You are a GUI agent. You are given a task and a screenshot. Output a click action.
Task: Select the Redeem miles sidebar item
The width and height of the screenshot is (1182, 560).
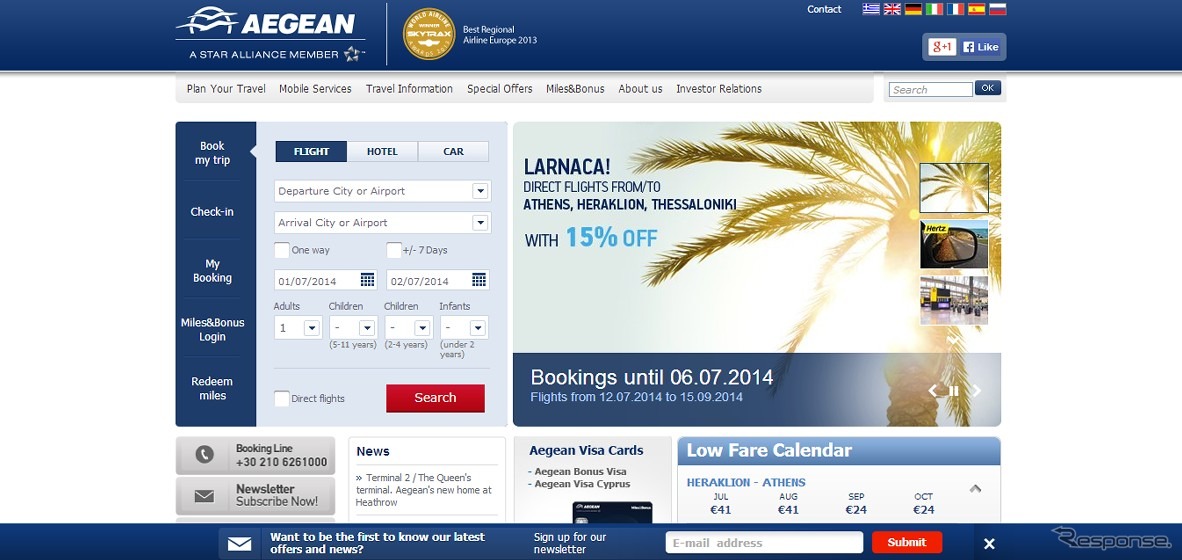point(212,388)
